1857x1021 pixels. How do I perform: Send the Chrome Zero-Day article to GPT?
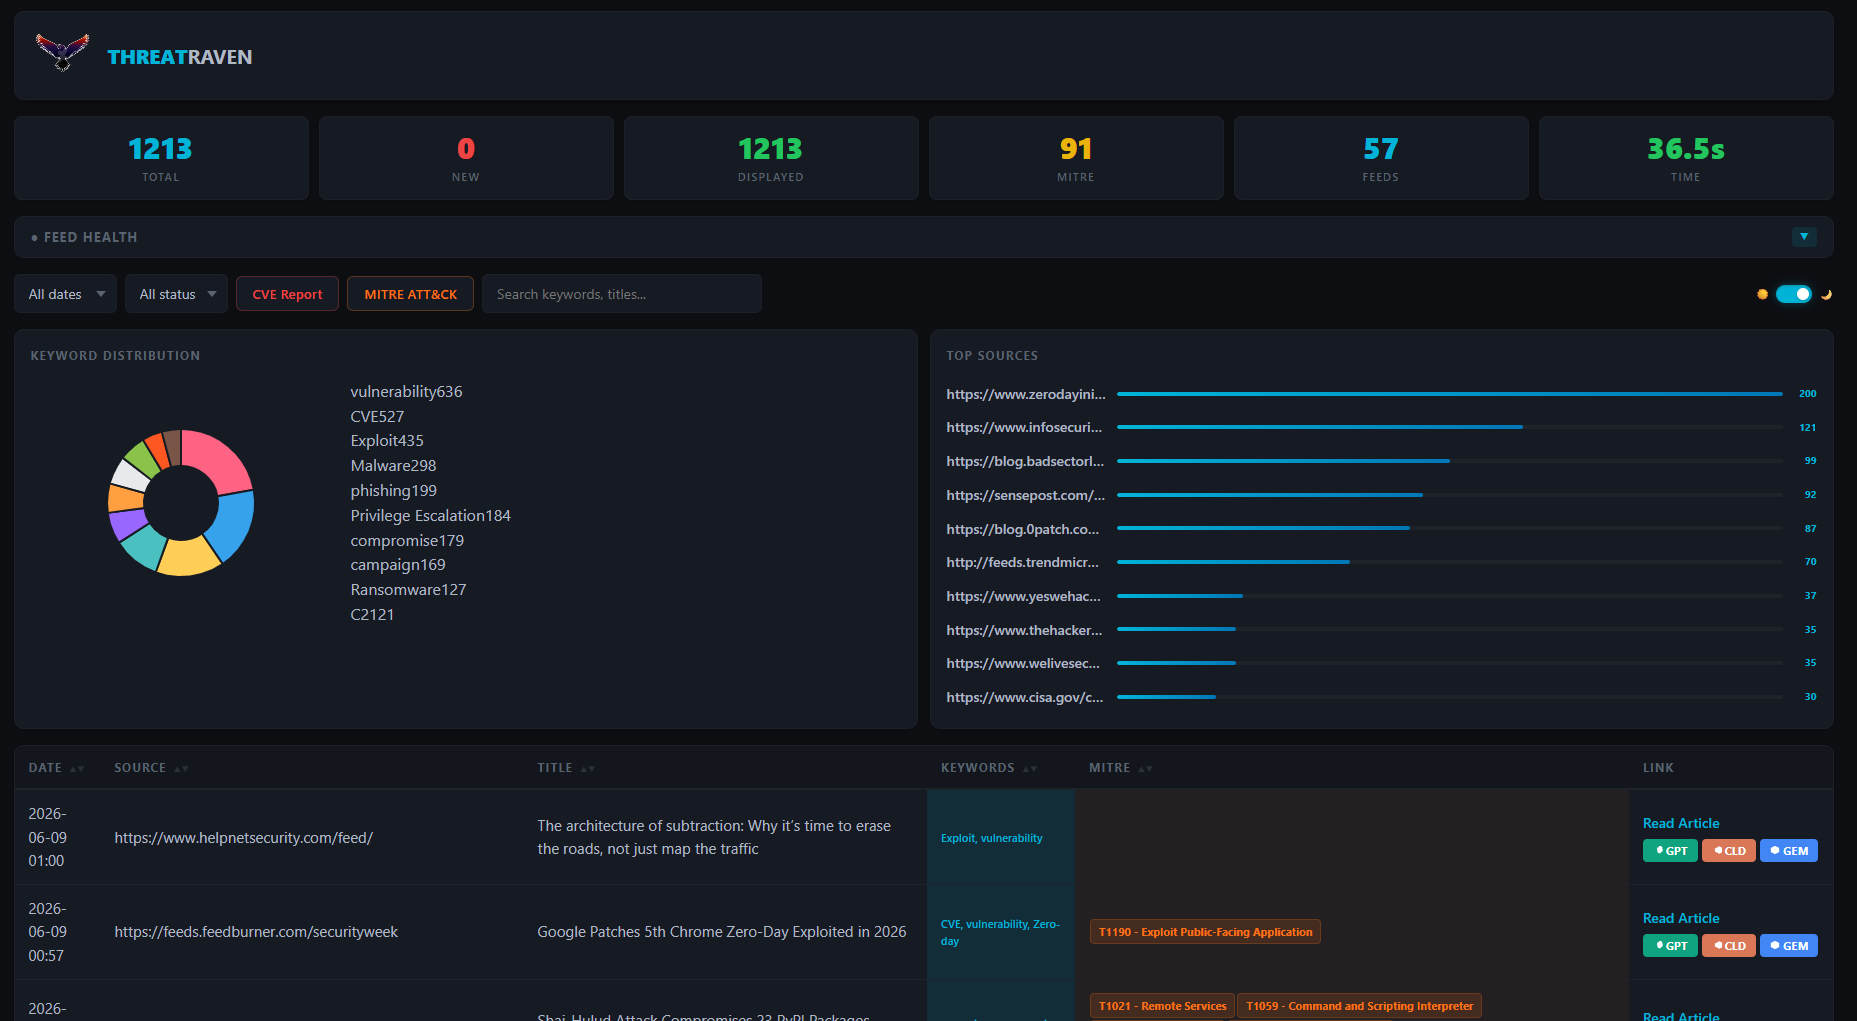(1670, 946)
